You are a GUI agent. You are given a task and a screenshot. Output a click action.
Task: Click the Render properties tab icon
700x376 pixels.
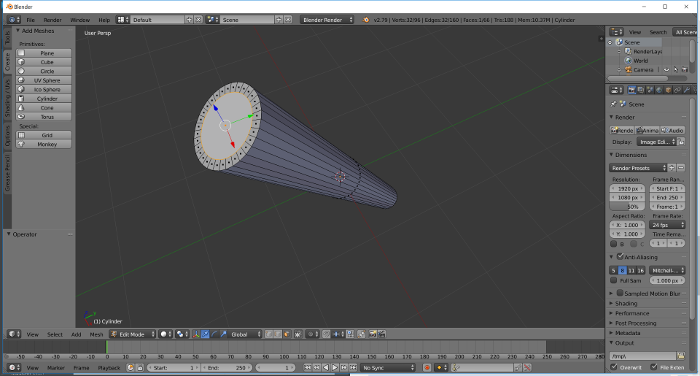tap(631, 90)
